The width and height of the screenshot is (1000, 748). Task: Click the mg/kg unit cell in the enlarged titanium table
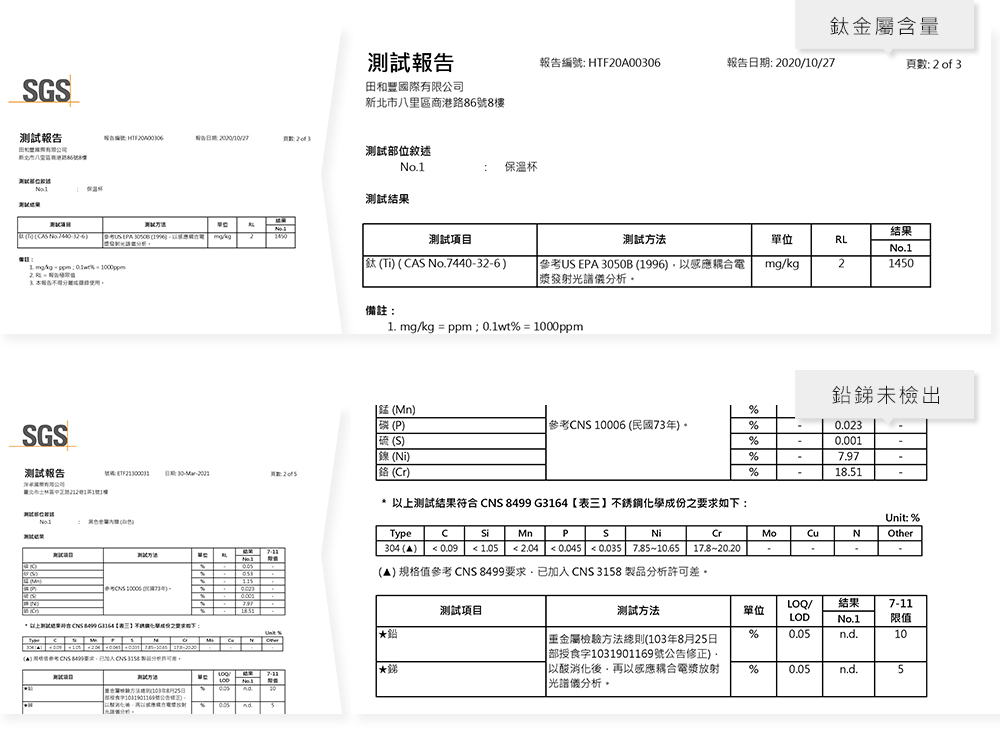[781, 272]
